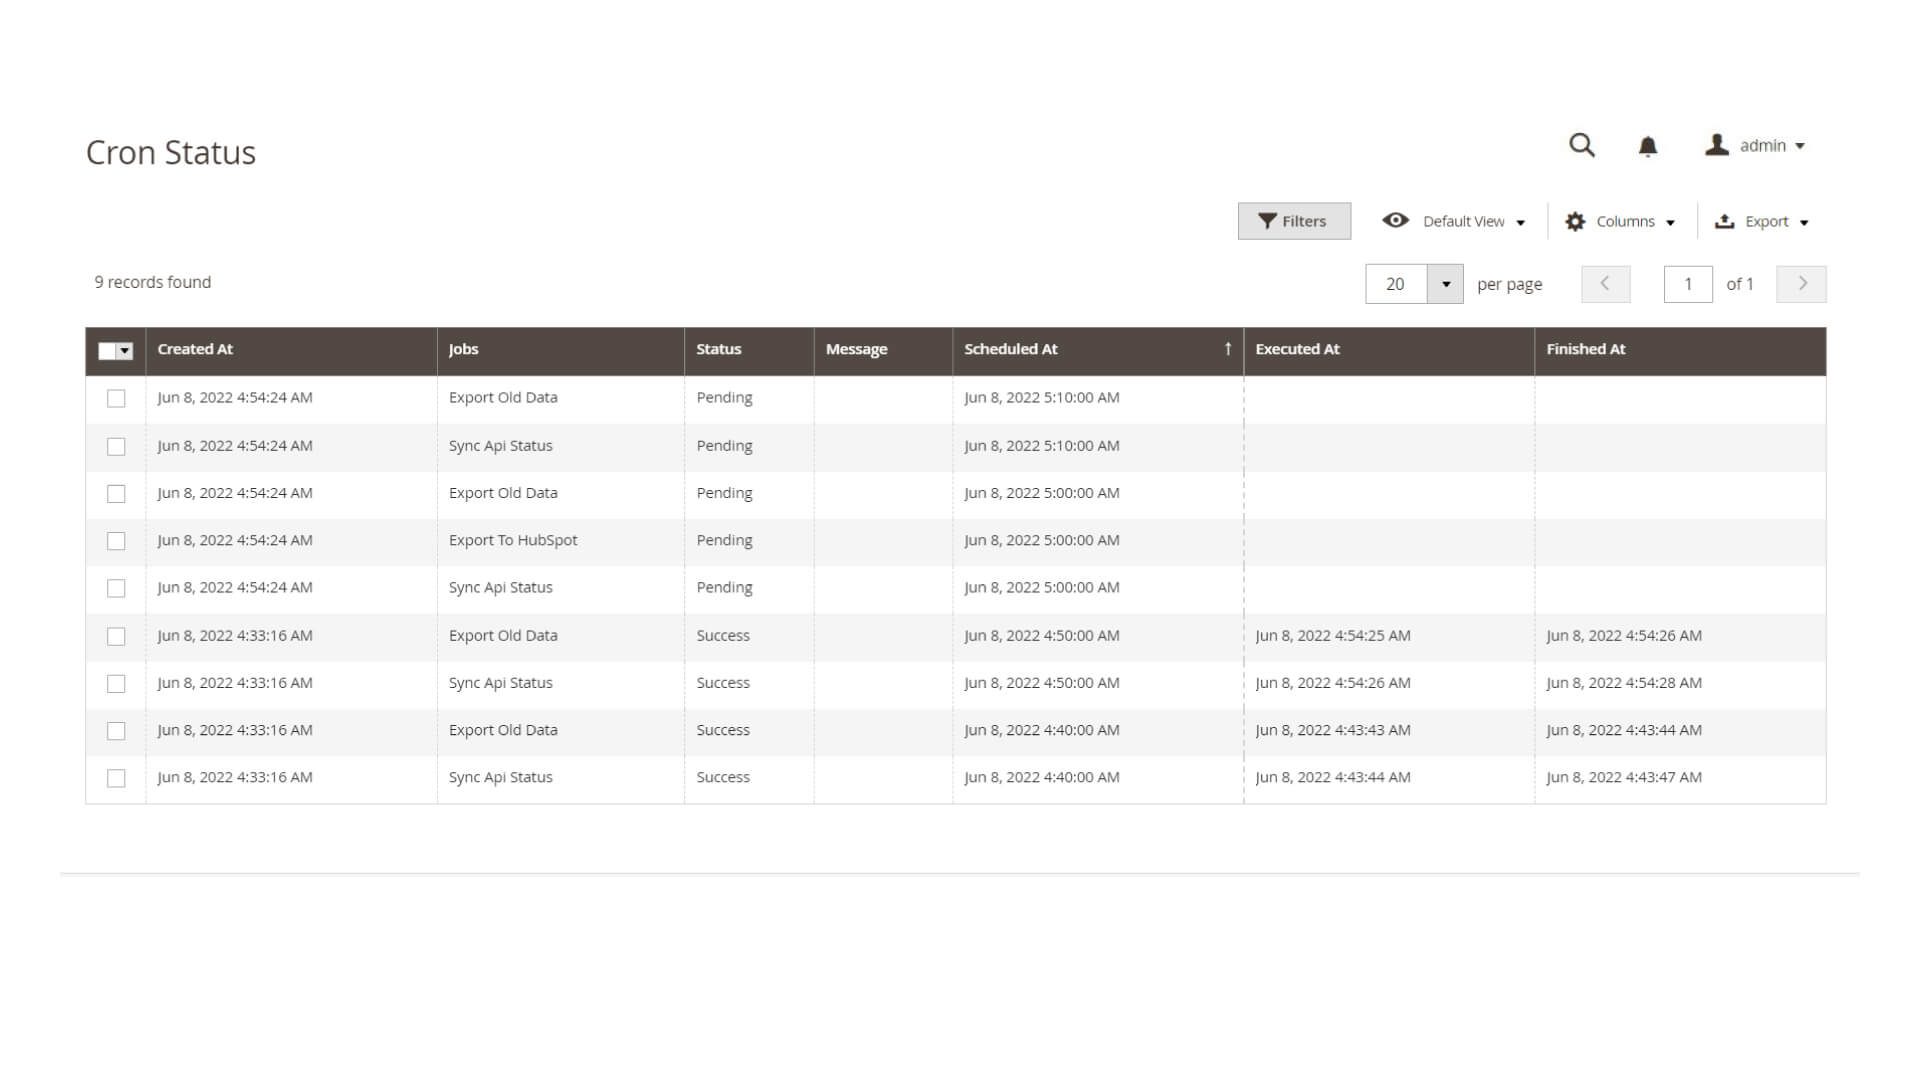The width and height of the screenshot is (1920, 1080).
Task: Click the Scheduled At sort arrow
Action: 1227,349
